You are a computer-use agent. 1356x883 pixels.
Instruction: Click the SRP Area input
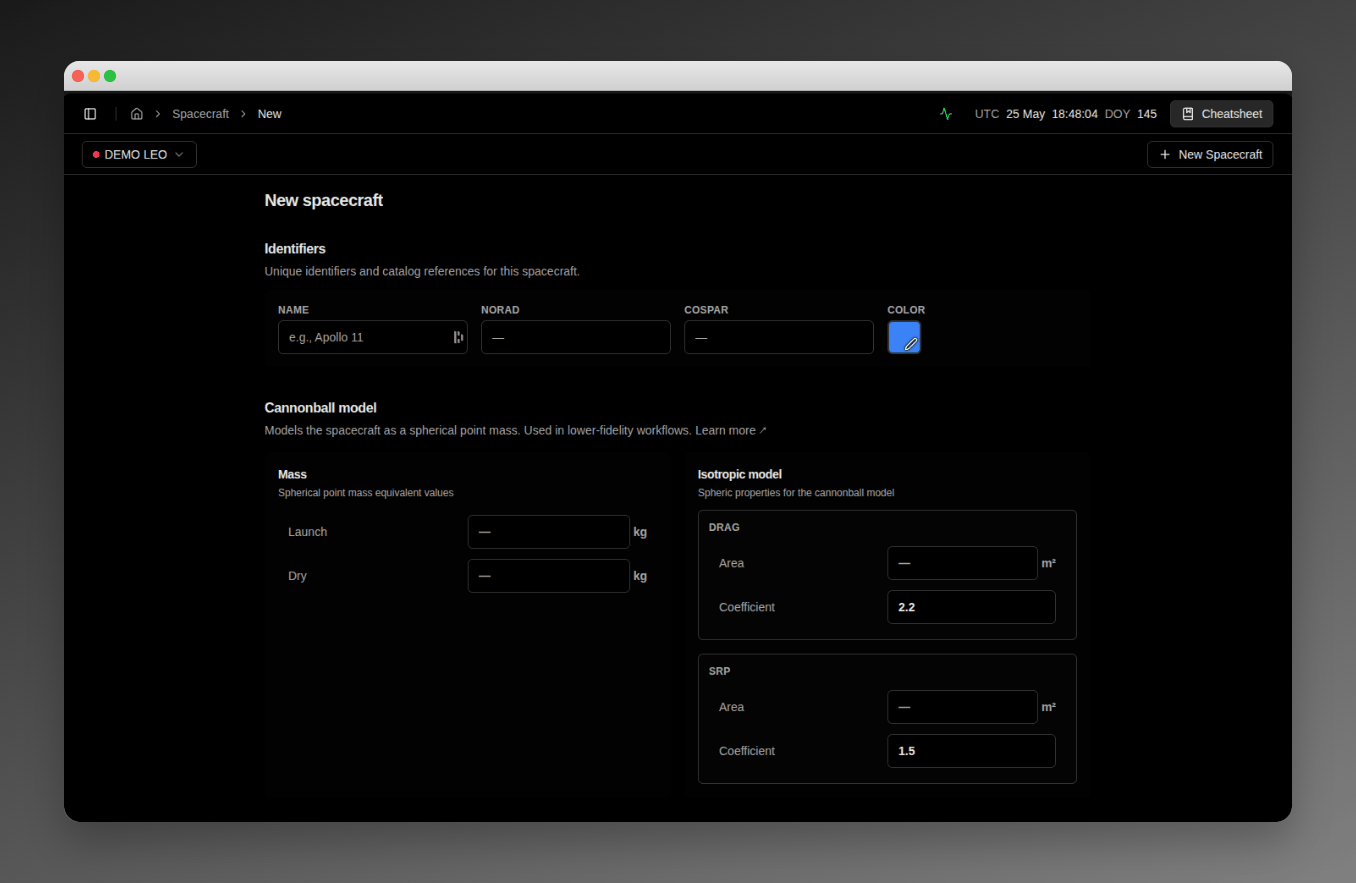pyautogui.click(x=962, y=707)
